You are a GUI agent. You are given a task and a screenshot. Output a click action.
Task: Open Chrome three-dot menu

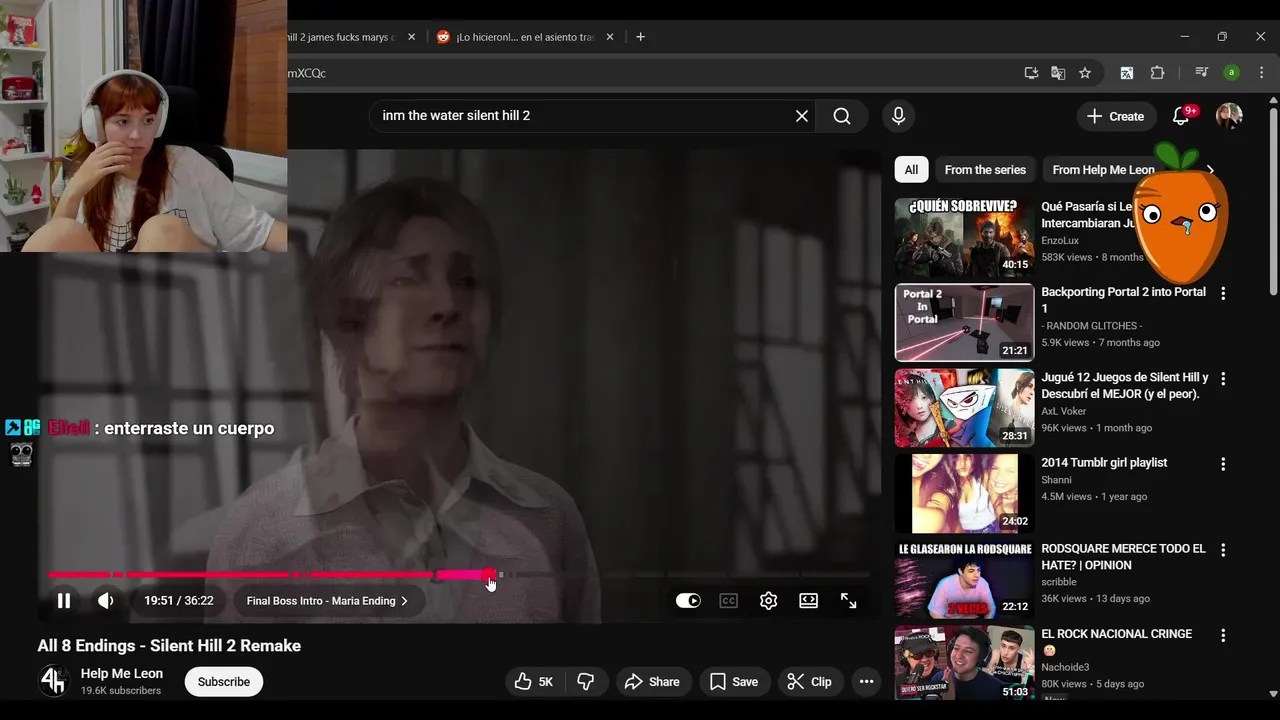point(1262,73)
